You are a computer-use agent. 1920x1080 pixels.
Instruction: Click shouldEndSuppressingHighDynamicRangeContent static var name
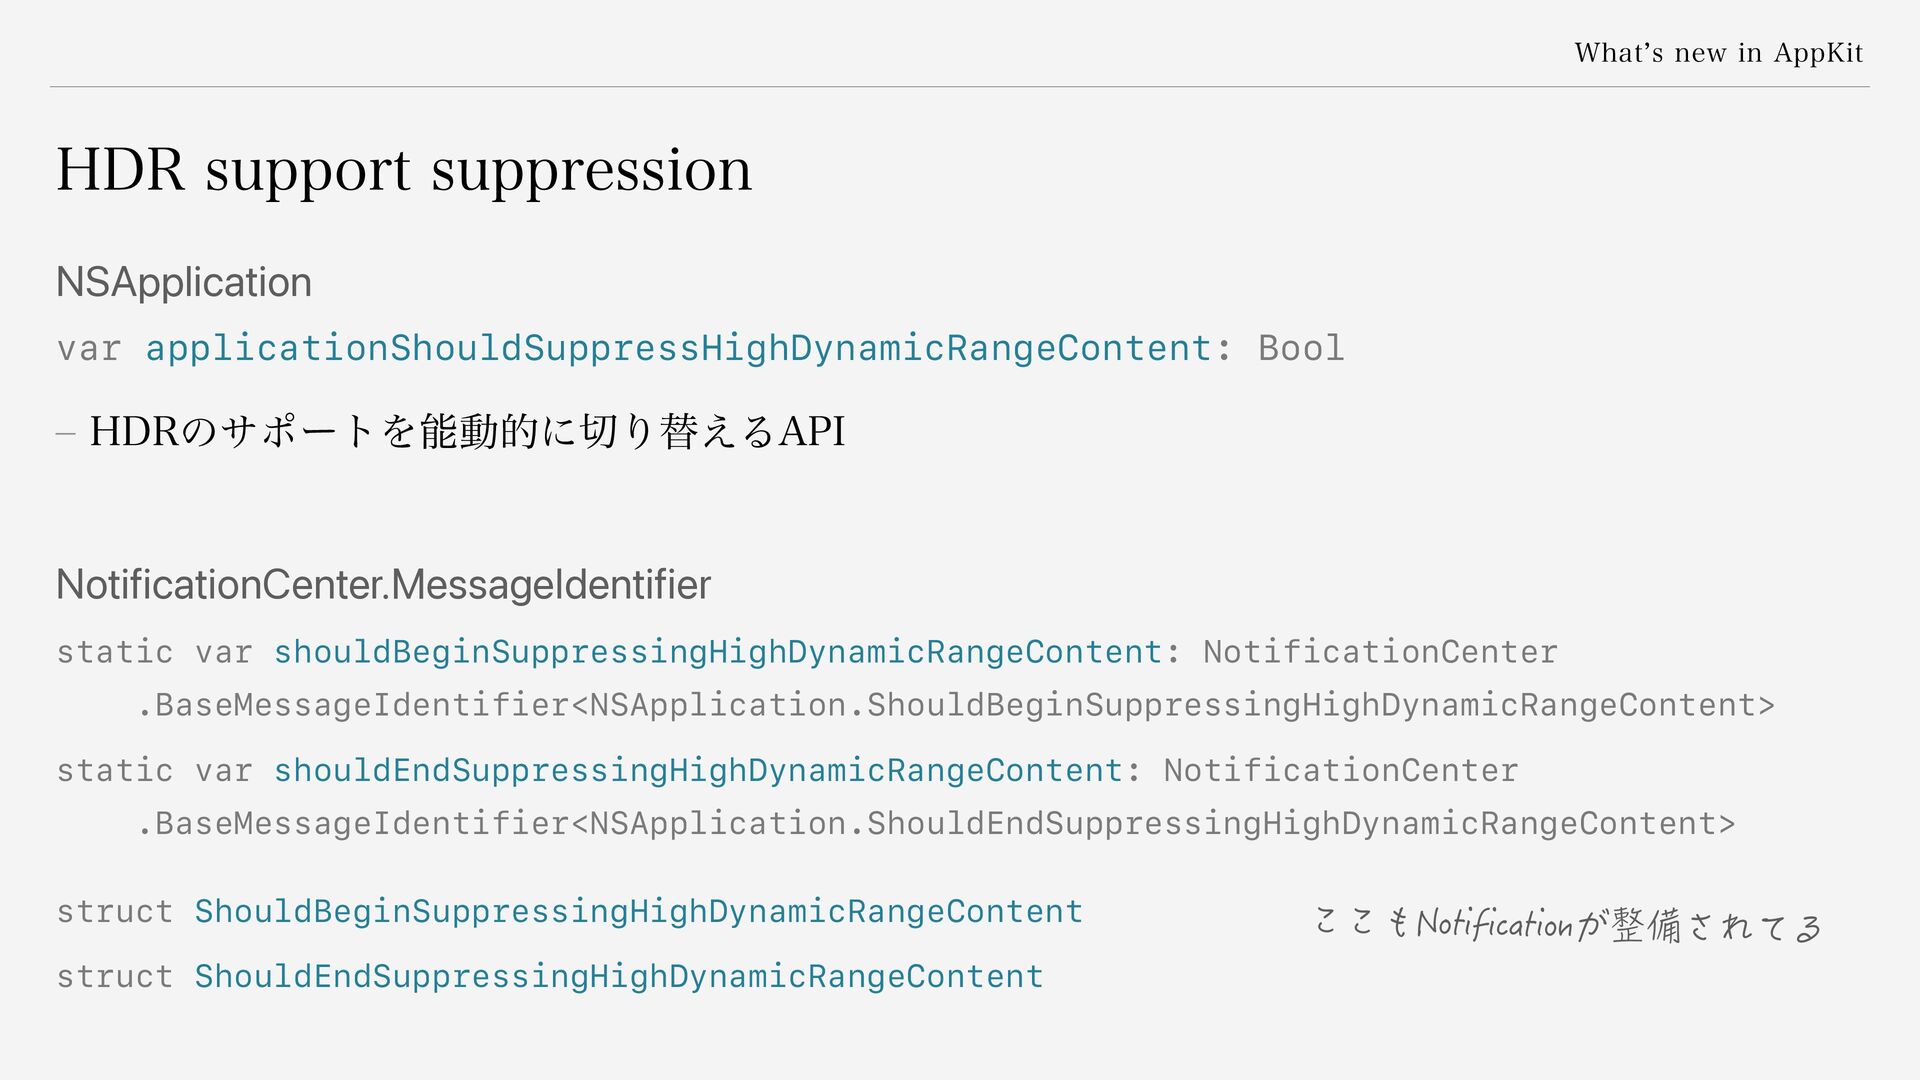coord(698,770)
